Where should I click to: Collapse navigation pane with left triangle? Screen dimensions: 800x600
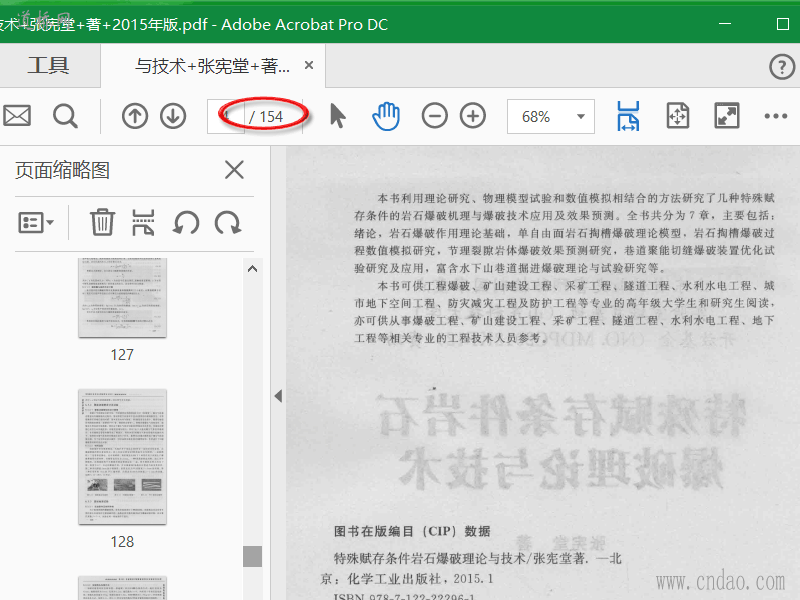point(278,396)
